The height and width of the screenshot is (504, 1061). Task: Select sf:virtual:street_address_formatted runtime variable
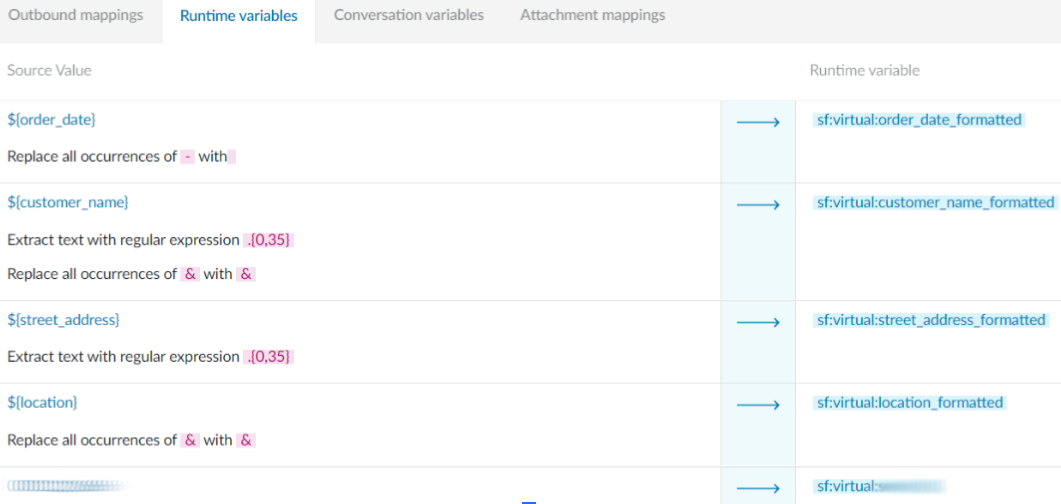[x=931, y=320]
